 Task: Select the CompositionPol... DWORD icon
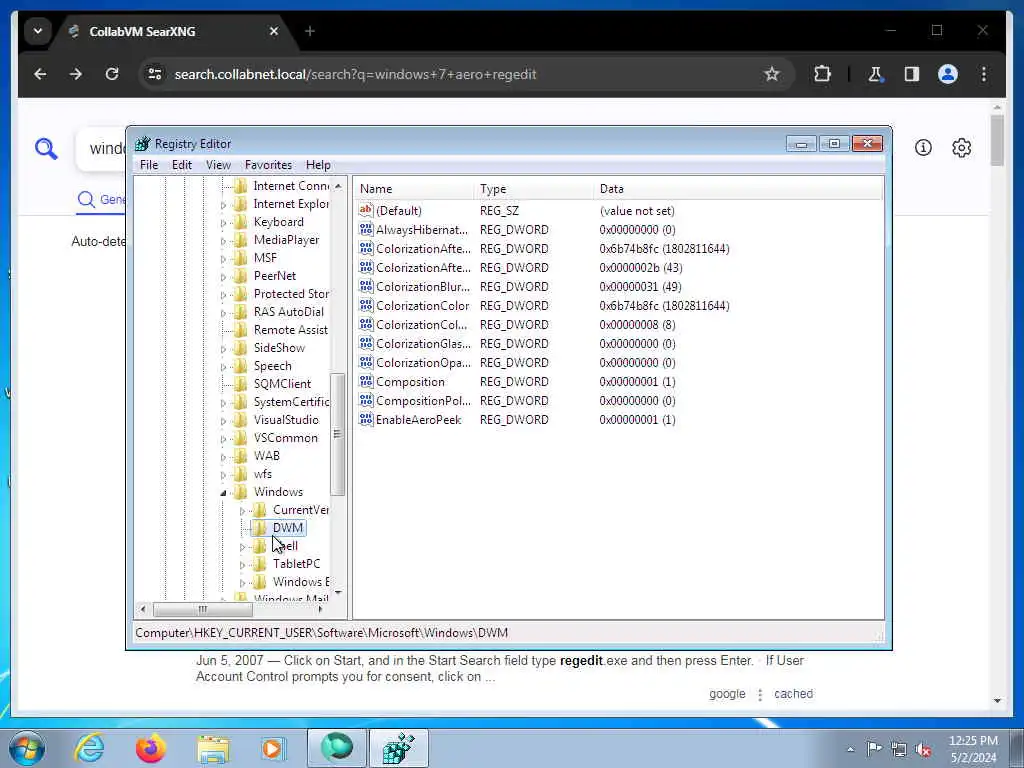tap(366, 400)
